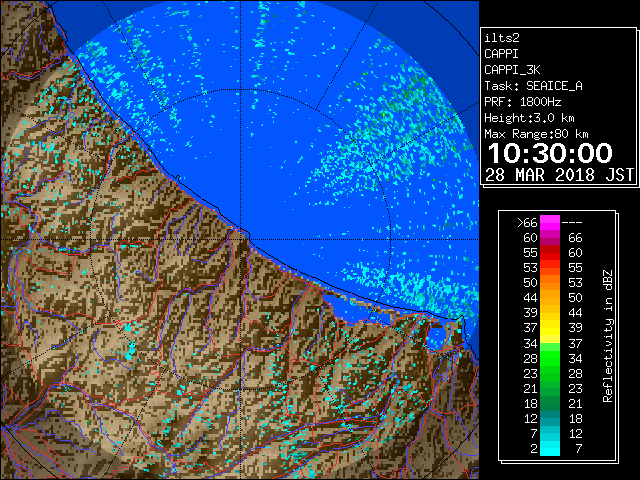Pick the bright green 28 to 34 dBZ swatch
Viewport: 640px width, 480px height.
pyautogui.click(x=550, y=358)
